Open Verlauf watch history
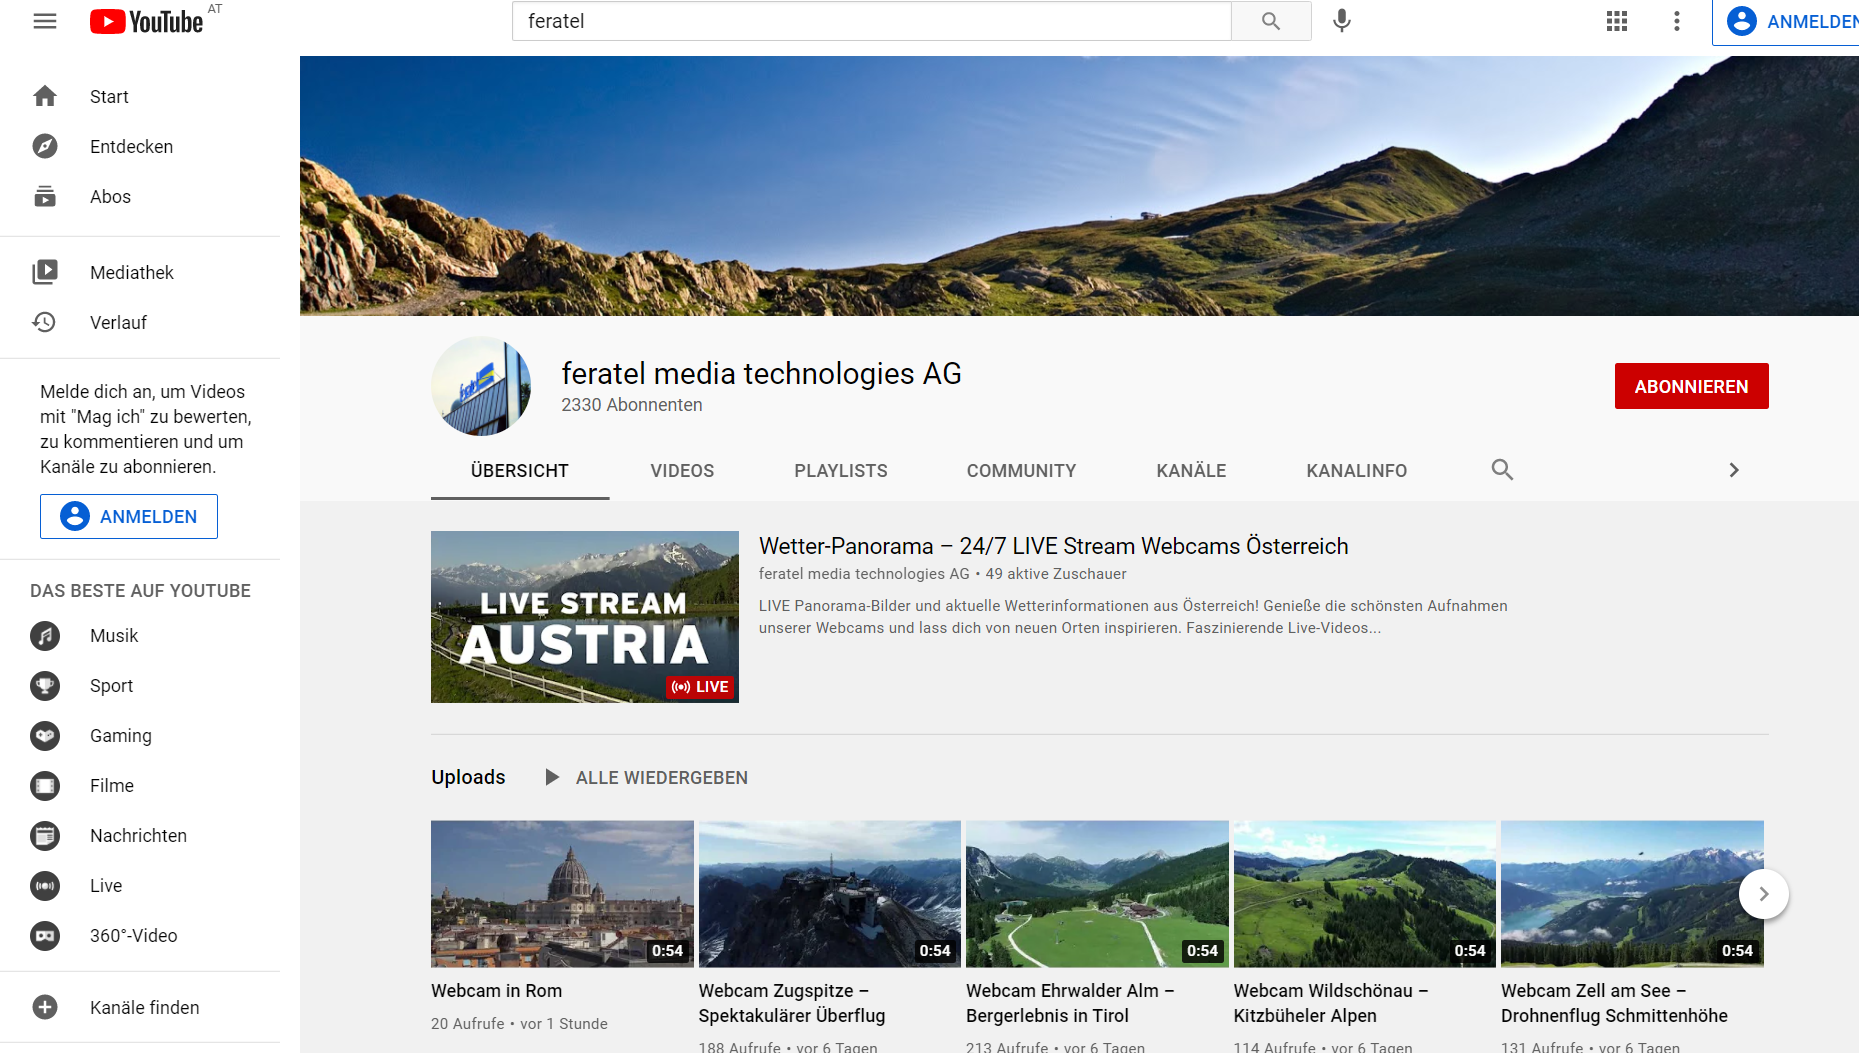The height and width of the screenshot is (1053, 1859). [x=118, y=323]
